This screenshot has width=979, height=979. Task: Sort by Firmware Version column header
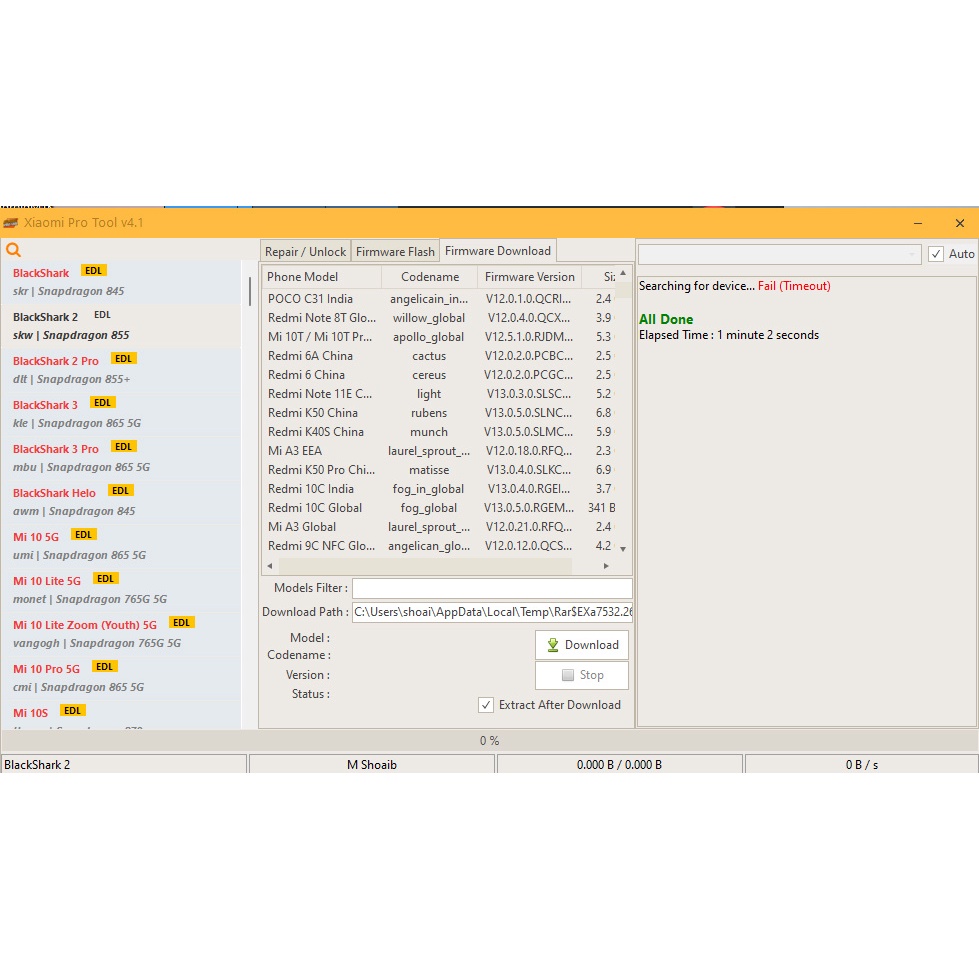(529, 277)
